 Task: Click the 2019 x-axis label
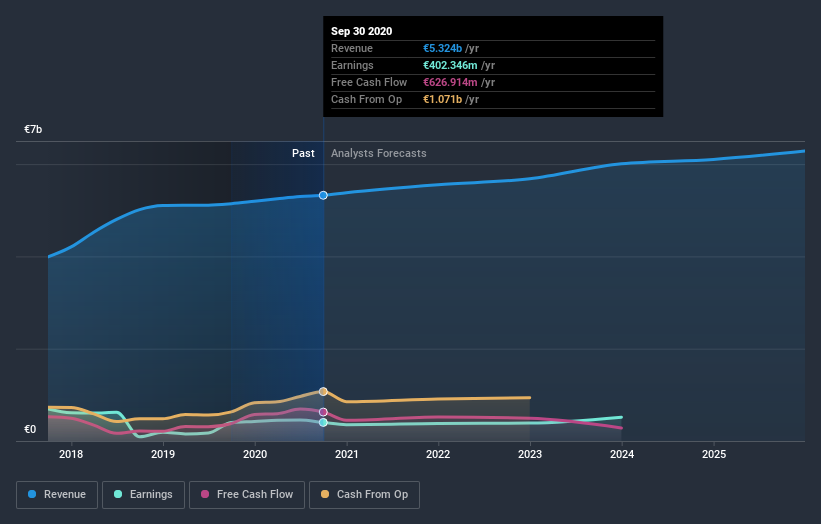click(163, 454)
